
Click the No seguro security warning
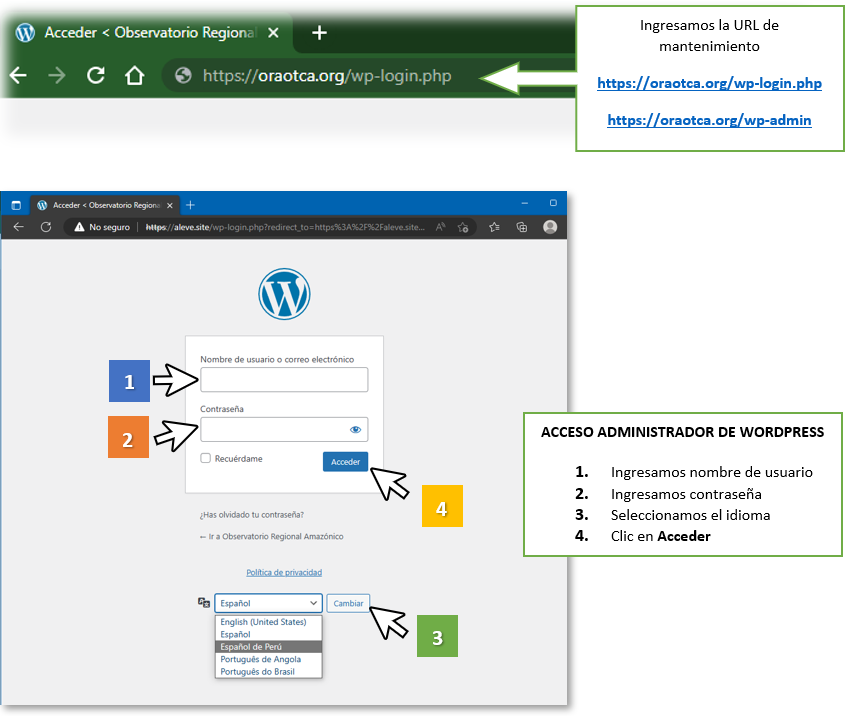[x=102, y=227]
